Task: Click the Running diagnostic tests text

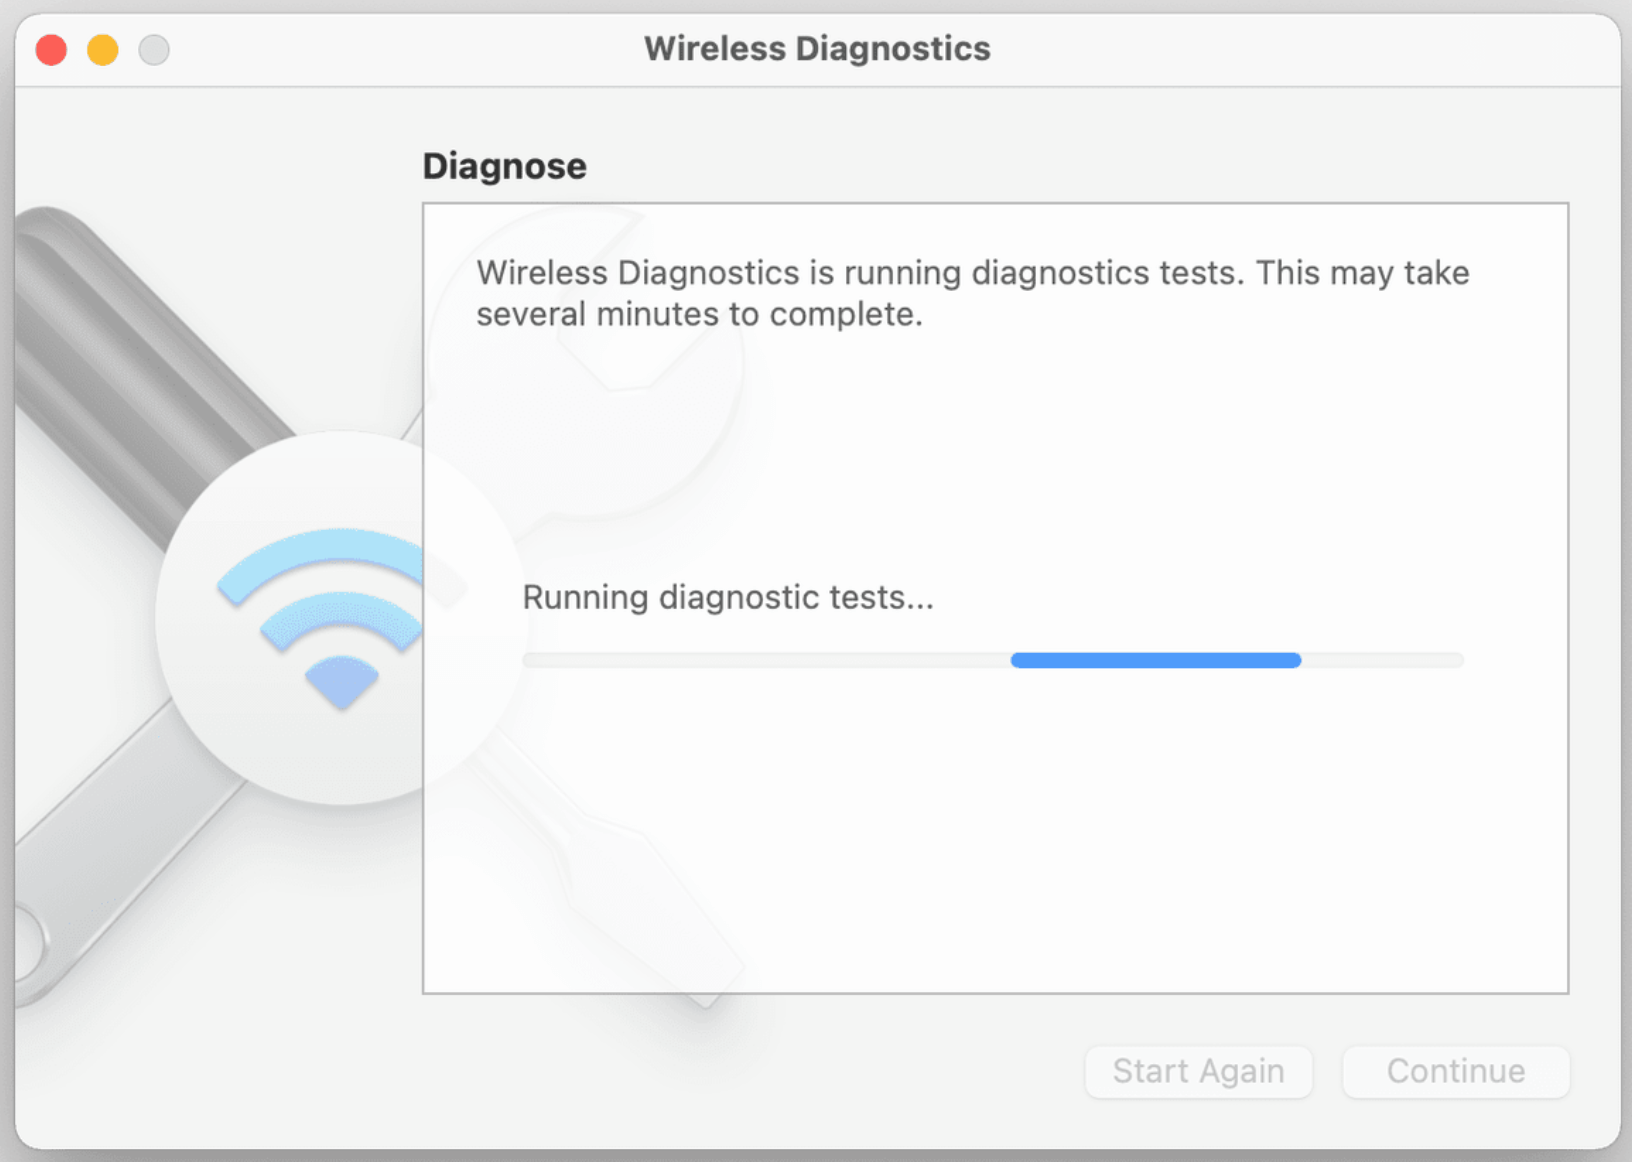Action: point(727,597)
